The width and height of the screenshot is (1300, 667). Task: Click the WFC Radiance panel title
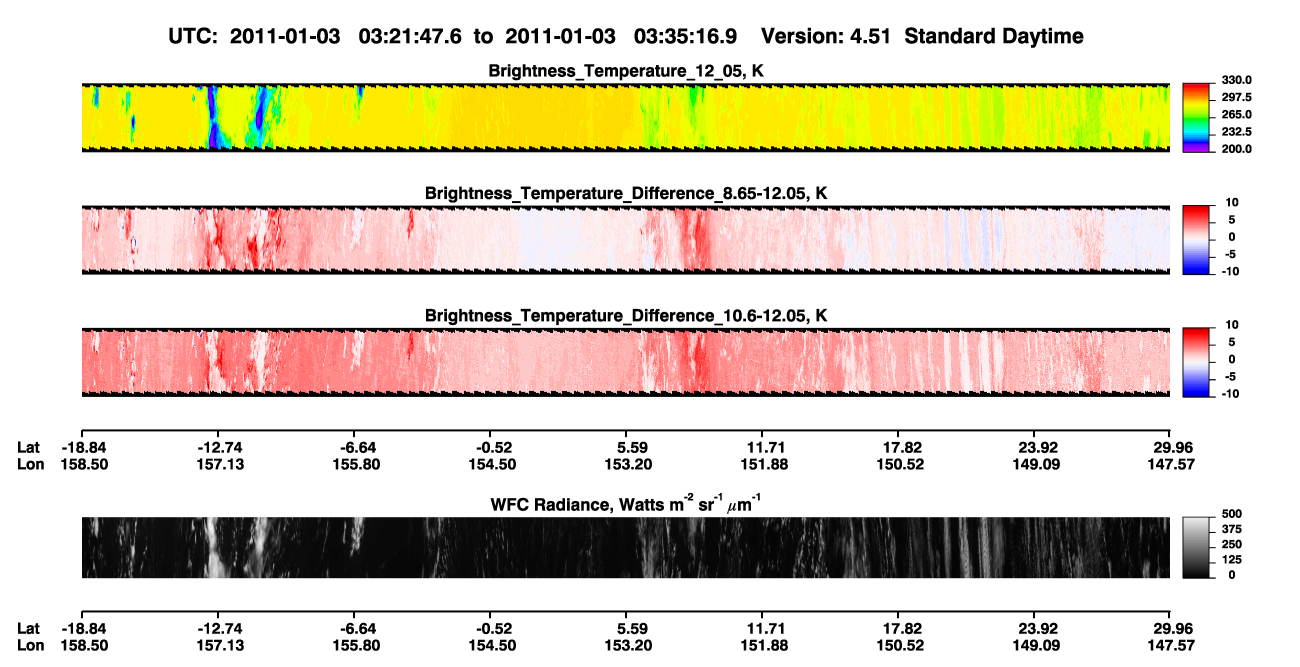pos(626,503)
